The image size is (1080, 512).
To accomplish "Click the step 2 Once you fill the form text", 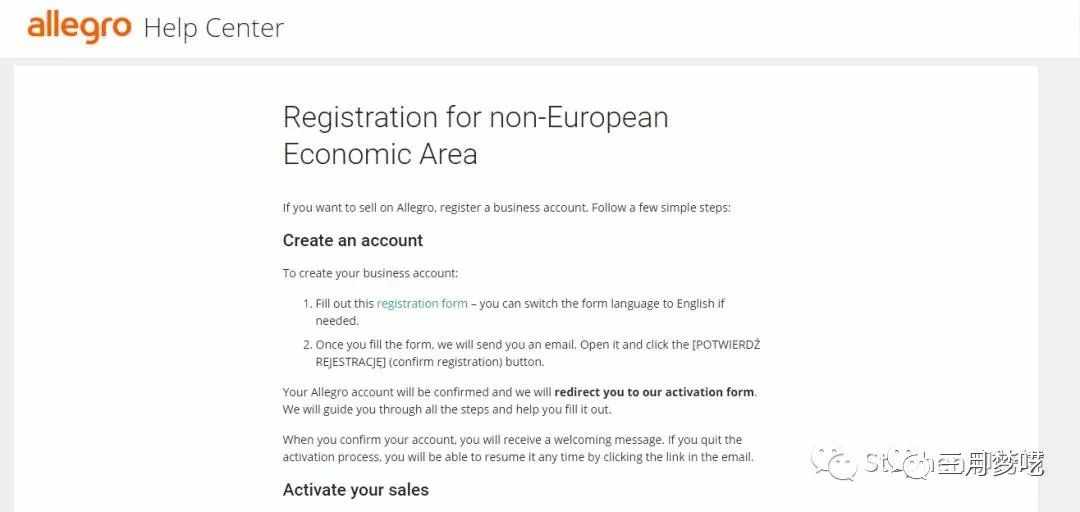I will pos(400,344).
